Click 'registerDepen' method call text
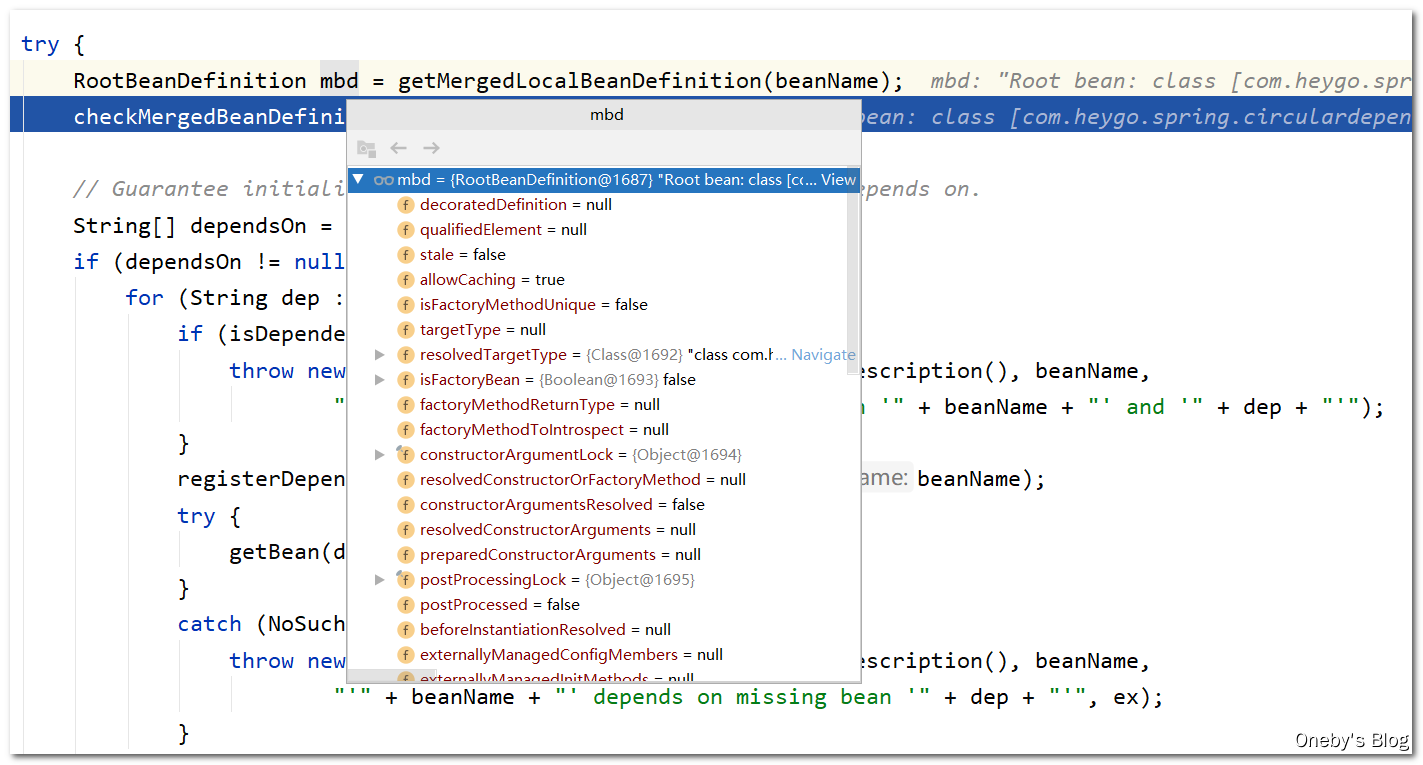This screenshot has height=765, width=1423. point(261,479)
